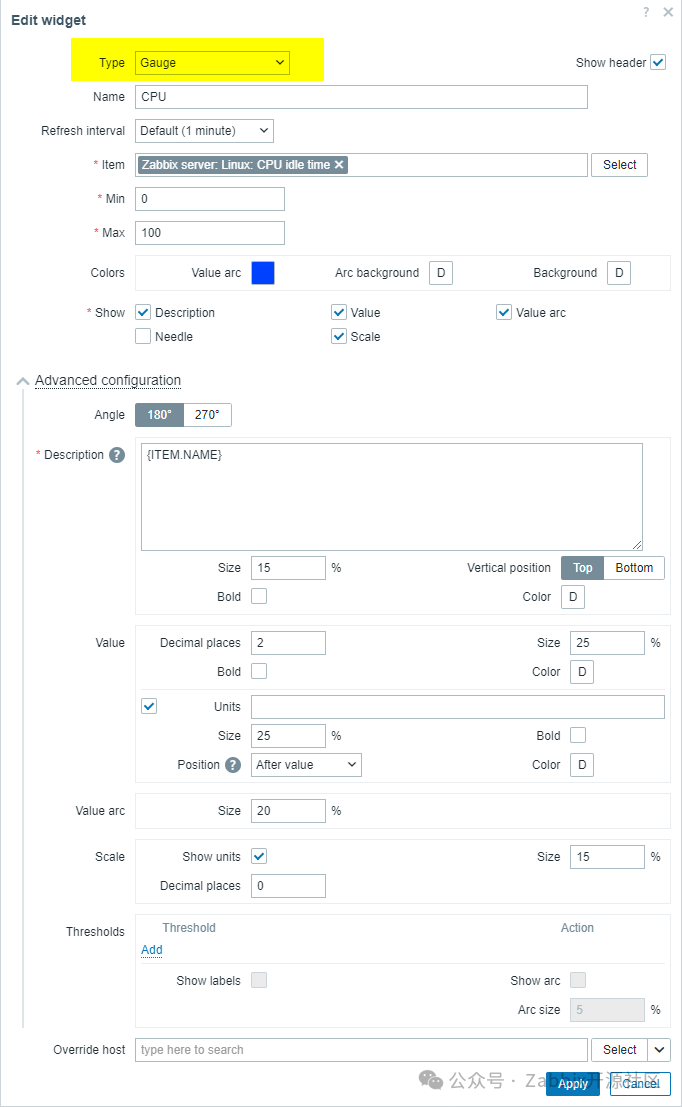The width and height of the screenshot is (682, 1107).
Task: Open the blue Value arc color picker
Action: (263, 273)
